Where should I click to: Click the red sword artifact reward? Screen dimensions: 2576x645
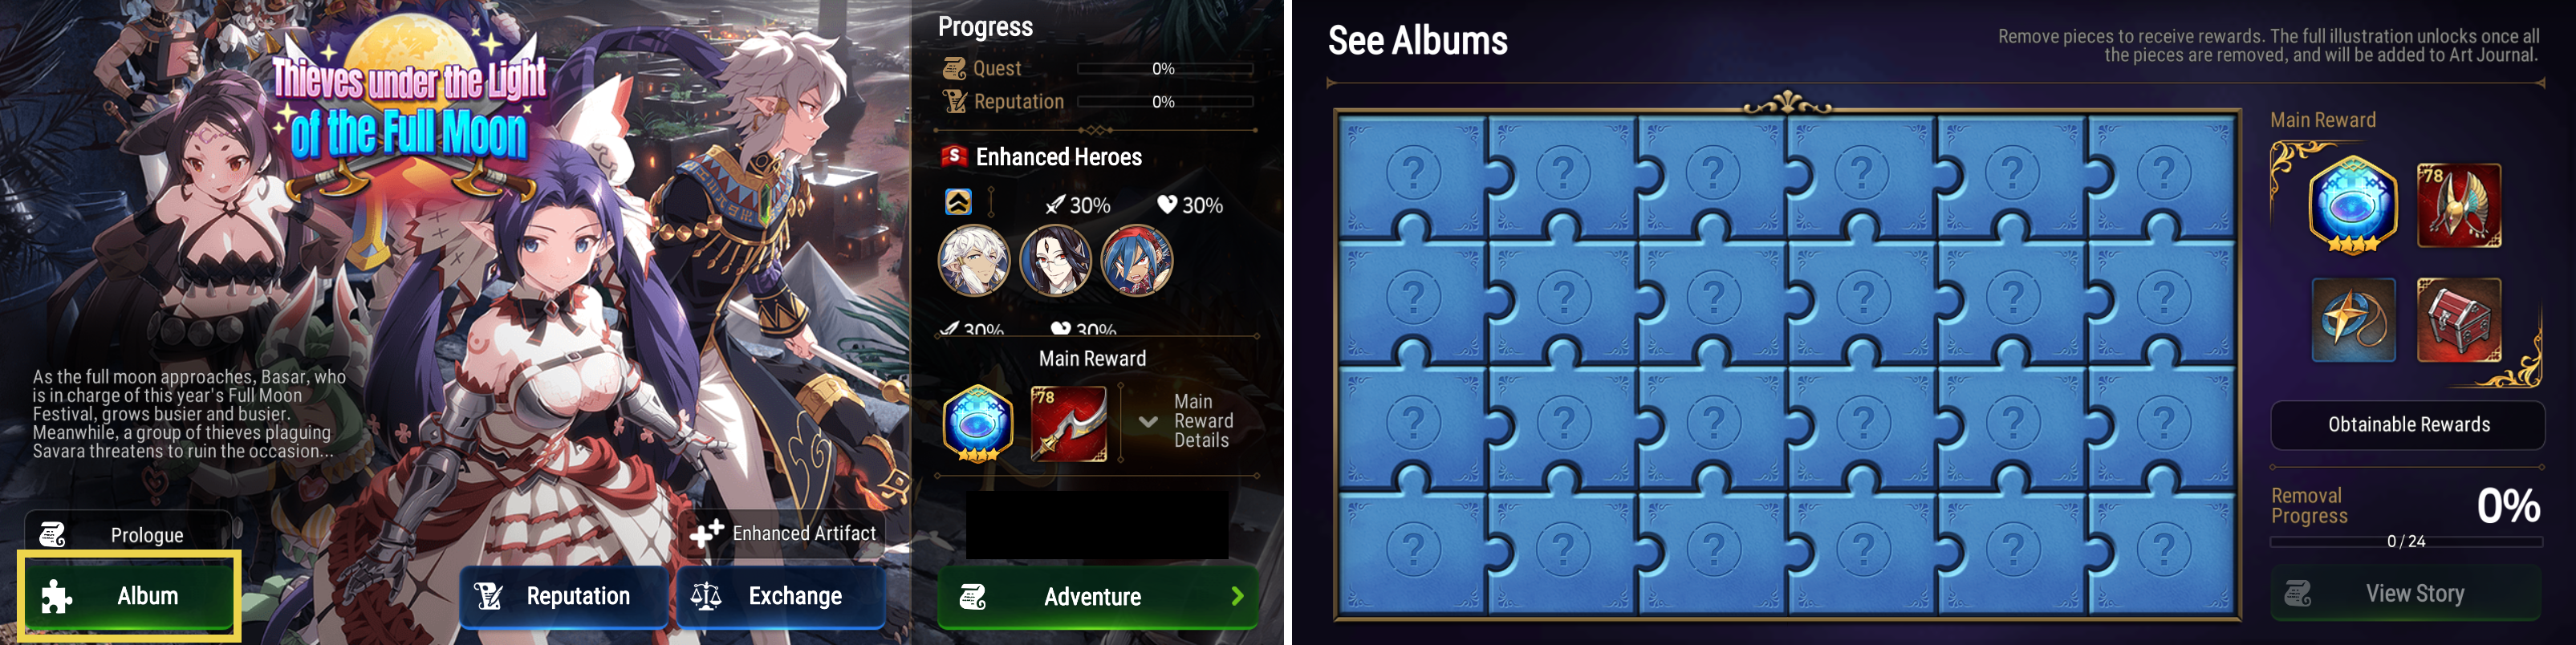tap(1069, 424)
